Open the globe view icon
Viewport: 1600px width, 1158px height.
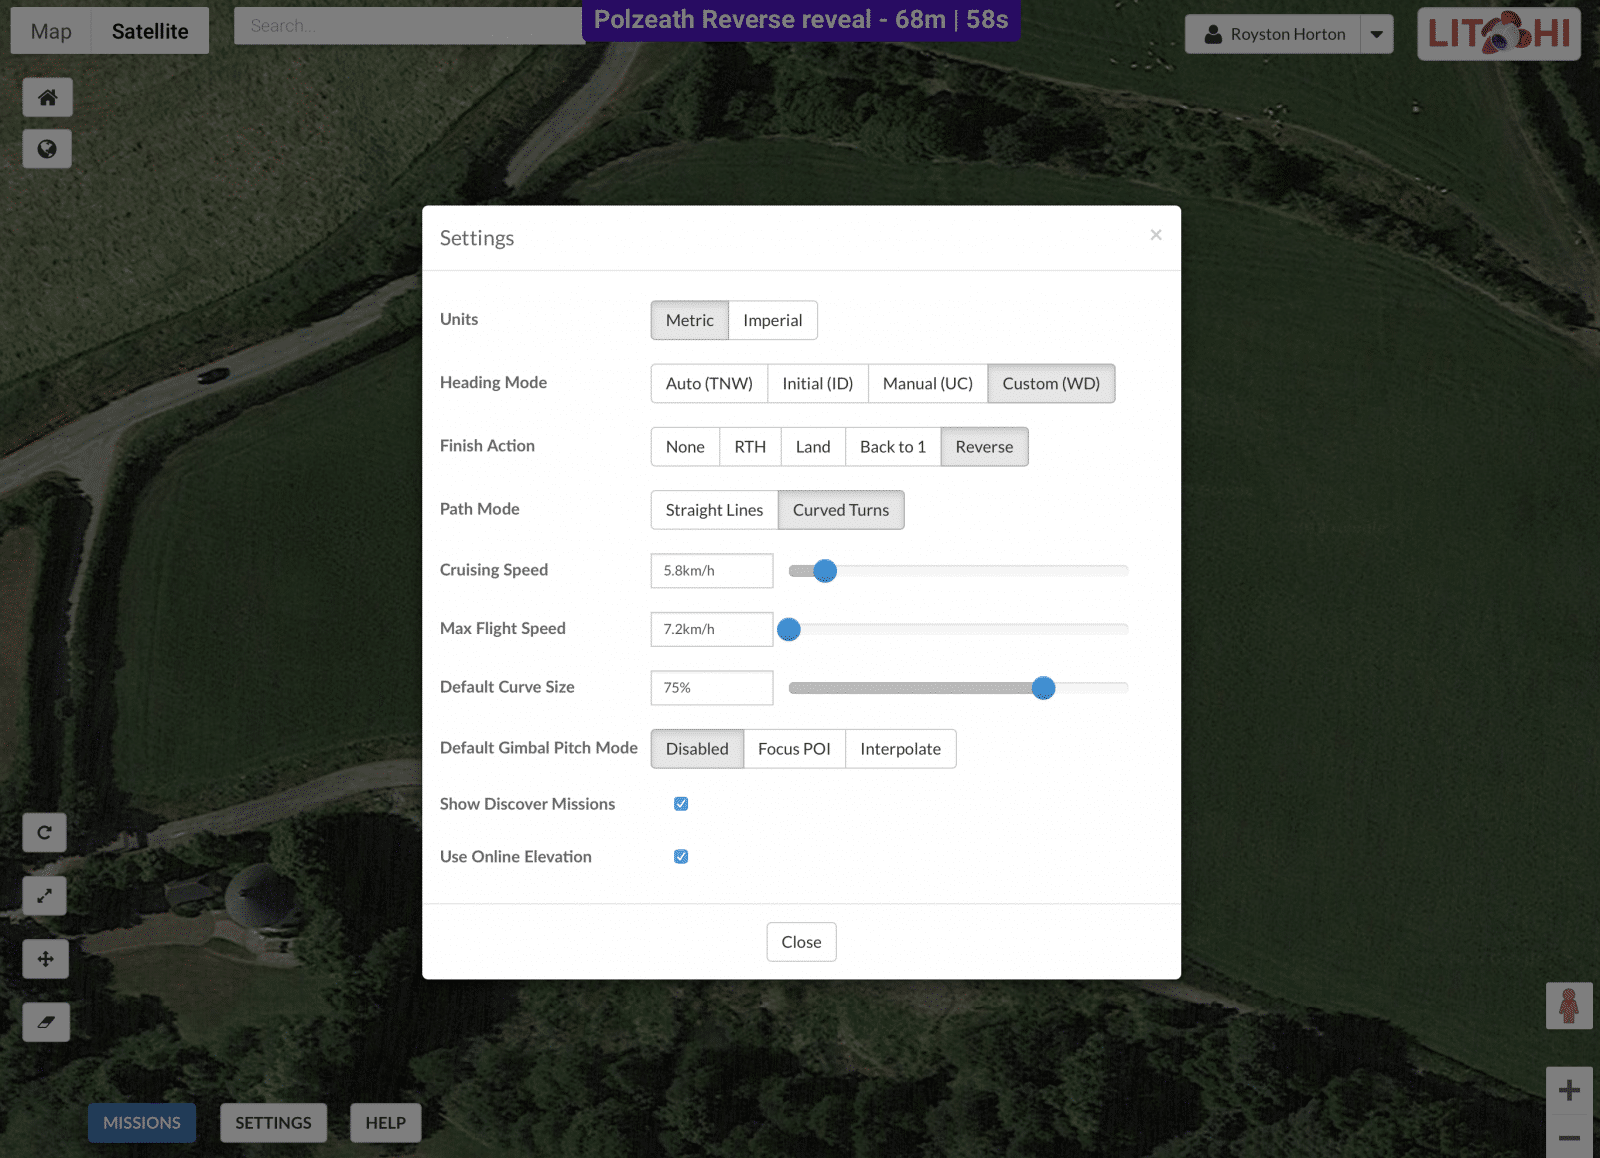coord(46,149)
